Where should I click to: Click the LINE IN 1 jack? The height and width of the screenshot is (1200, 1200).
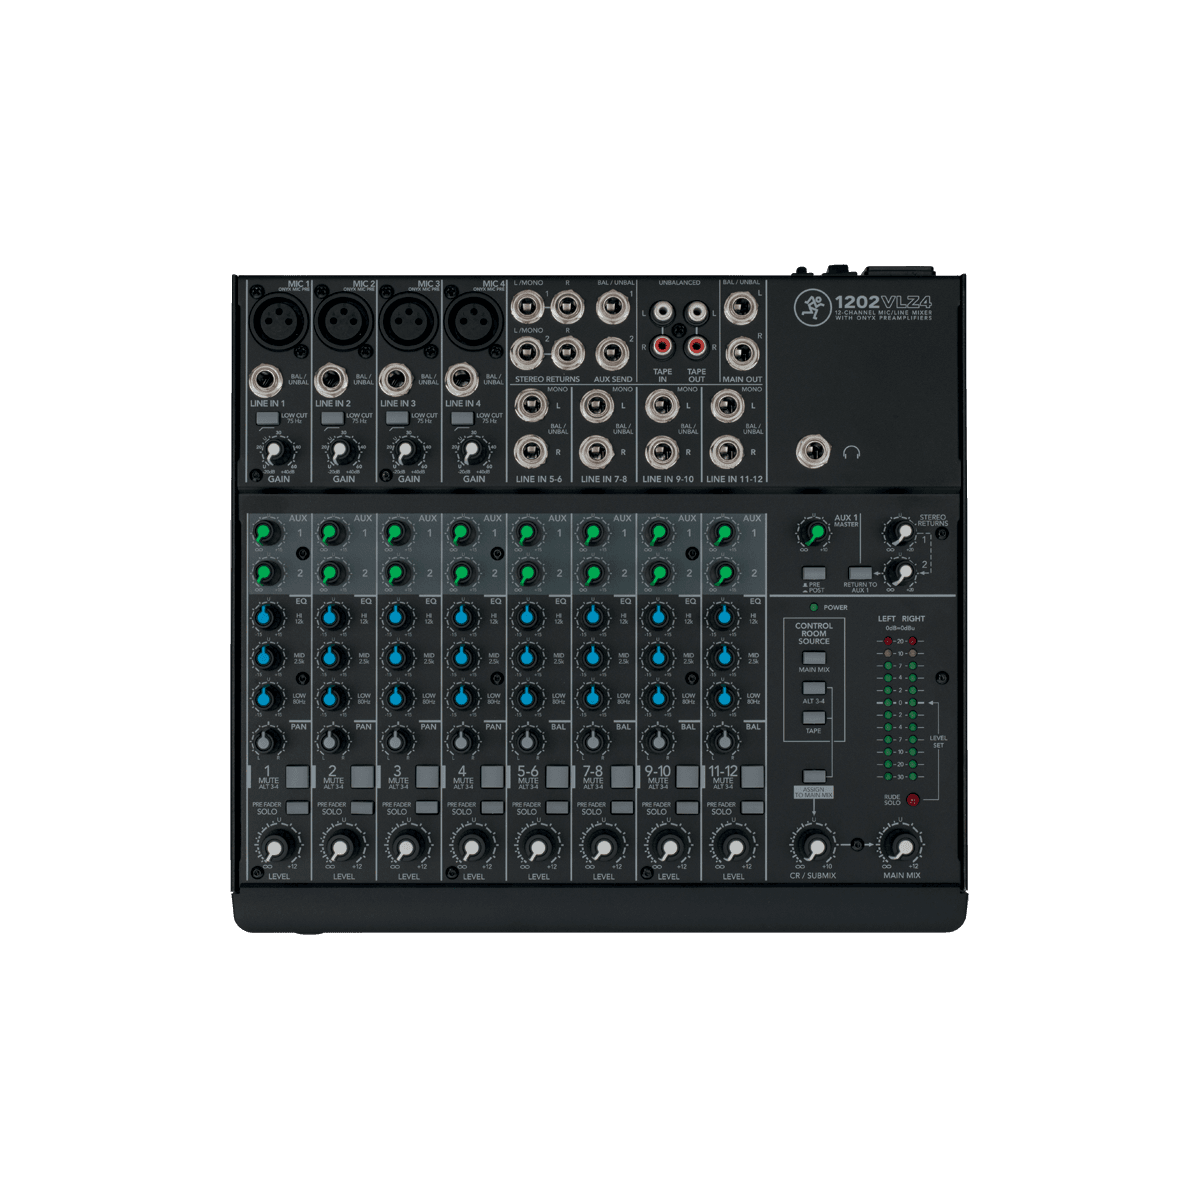click(x=267, y=381)
